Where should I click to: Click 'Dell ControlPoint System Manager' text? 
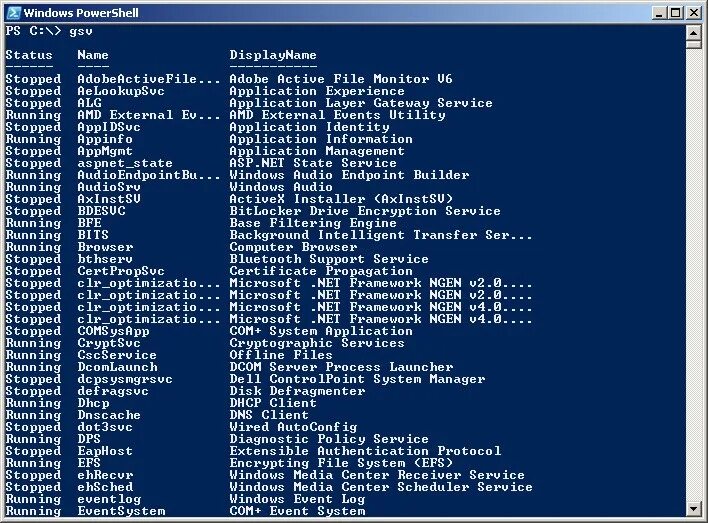click(x=357, y=379)
